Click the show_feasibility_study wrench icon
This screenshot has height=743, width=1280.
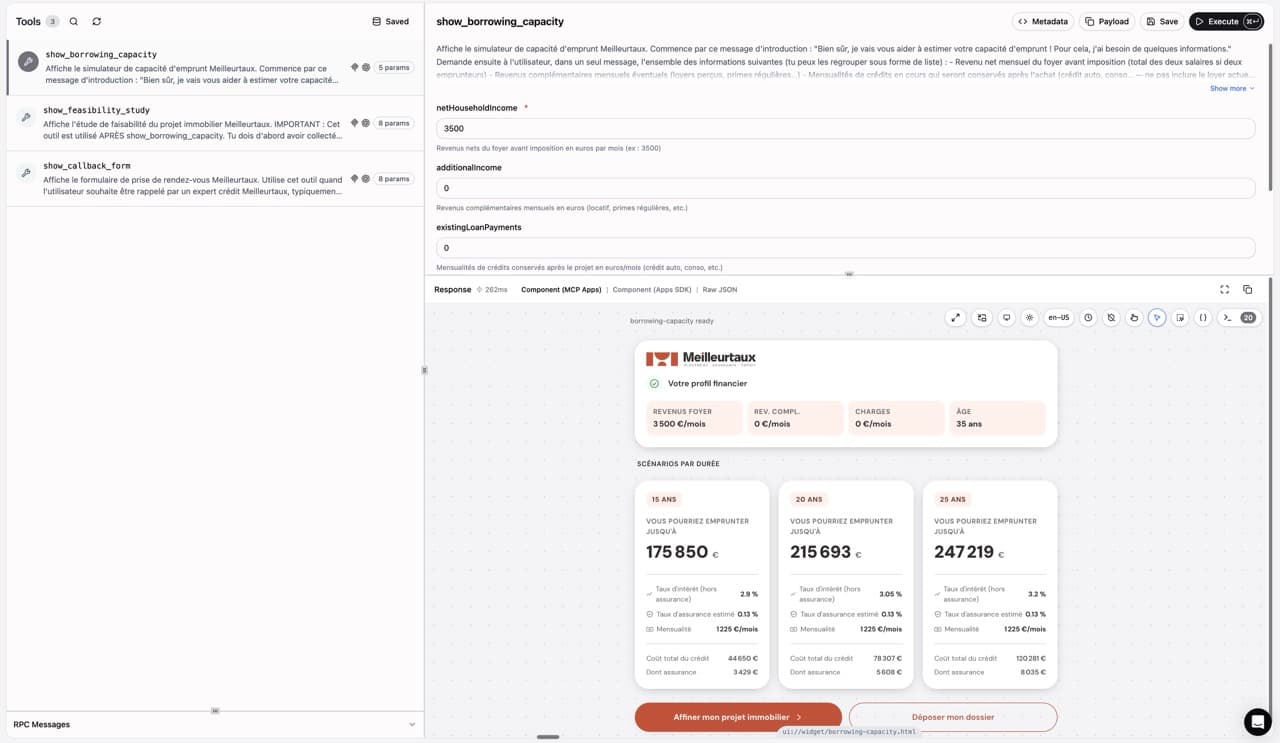click(26, 117)
